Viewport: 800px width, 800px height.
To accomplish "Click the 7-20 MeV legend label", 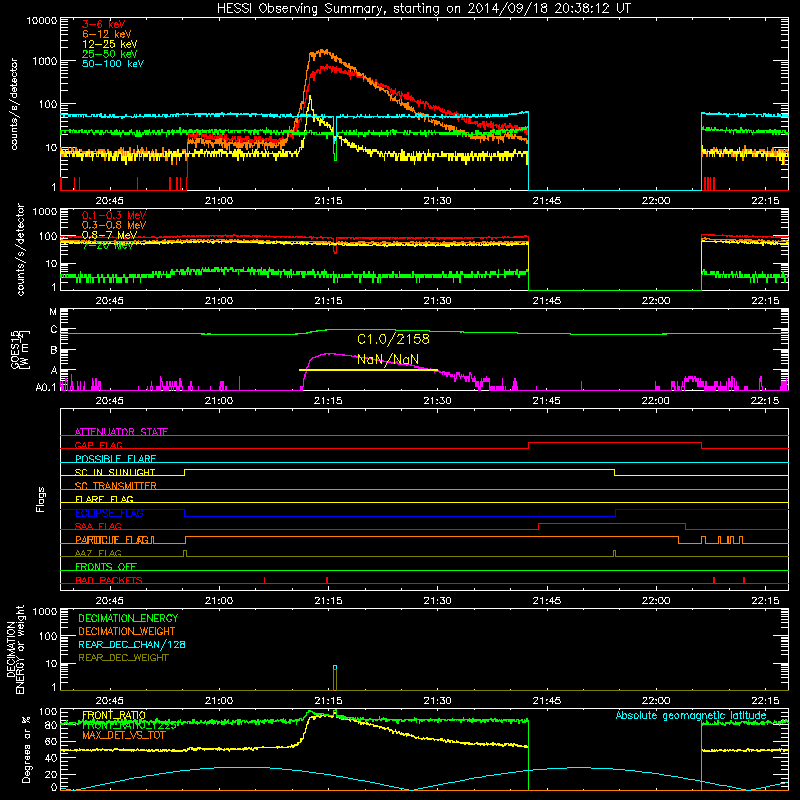I will (x=108, y=245).
